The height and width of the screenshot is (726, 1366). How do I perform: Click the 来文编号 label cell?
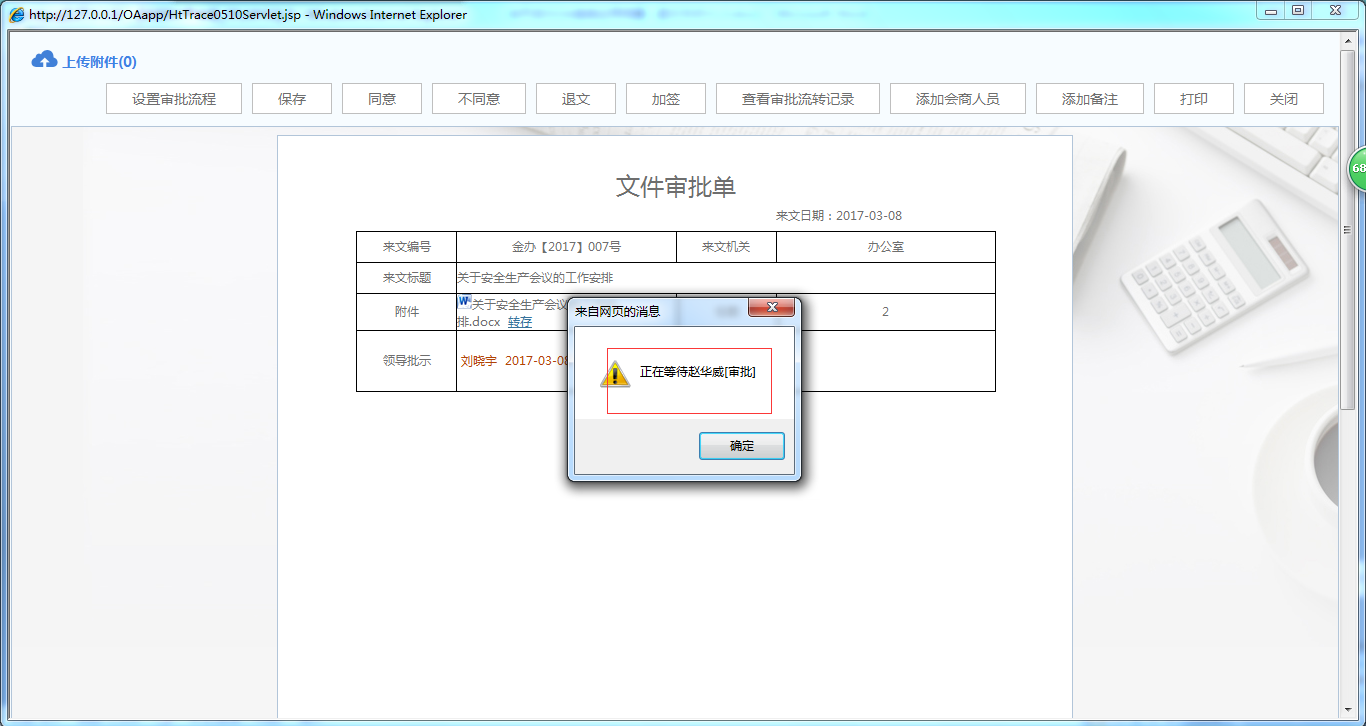(x=407, y=247)
